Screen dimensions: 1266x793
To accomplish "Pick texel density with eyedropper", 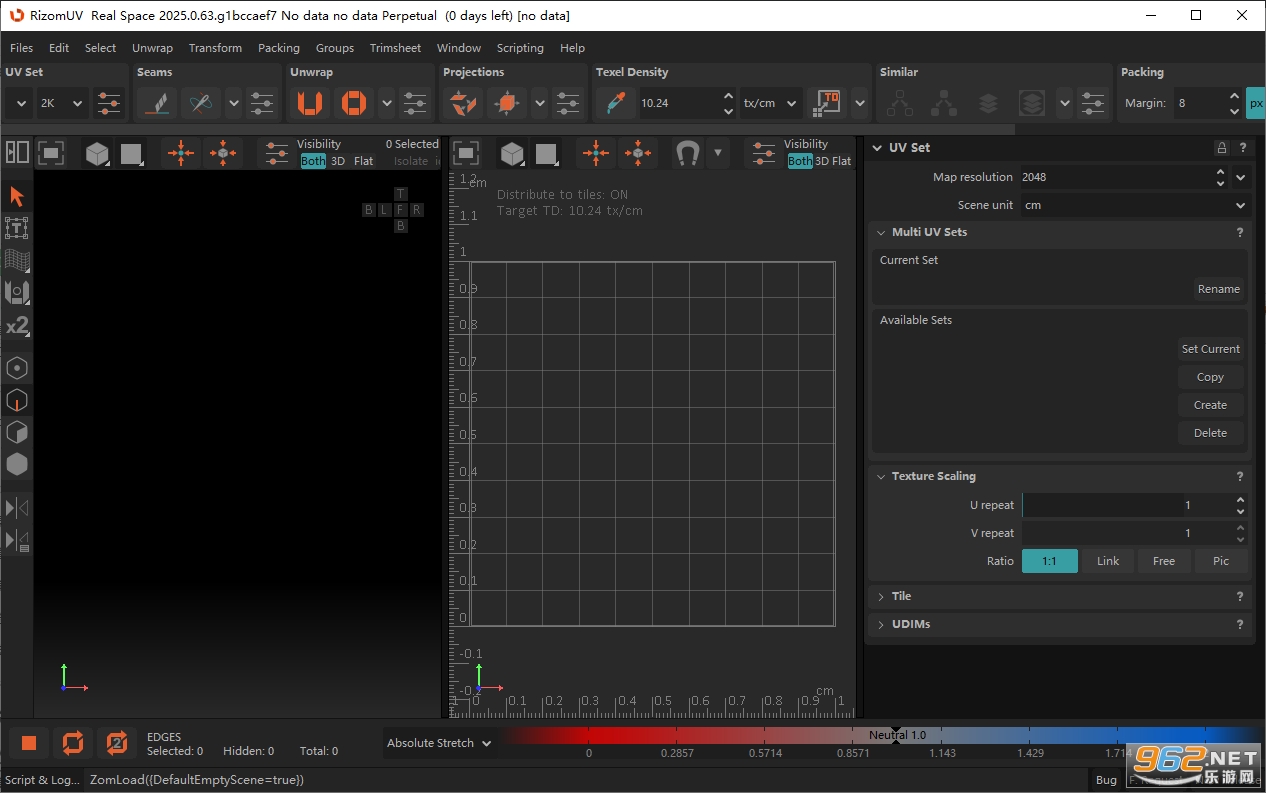I will coord(615,103).
